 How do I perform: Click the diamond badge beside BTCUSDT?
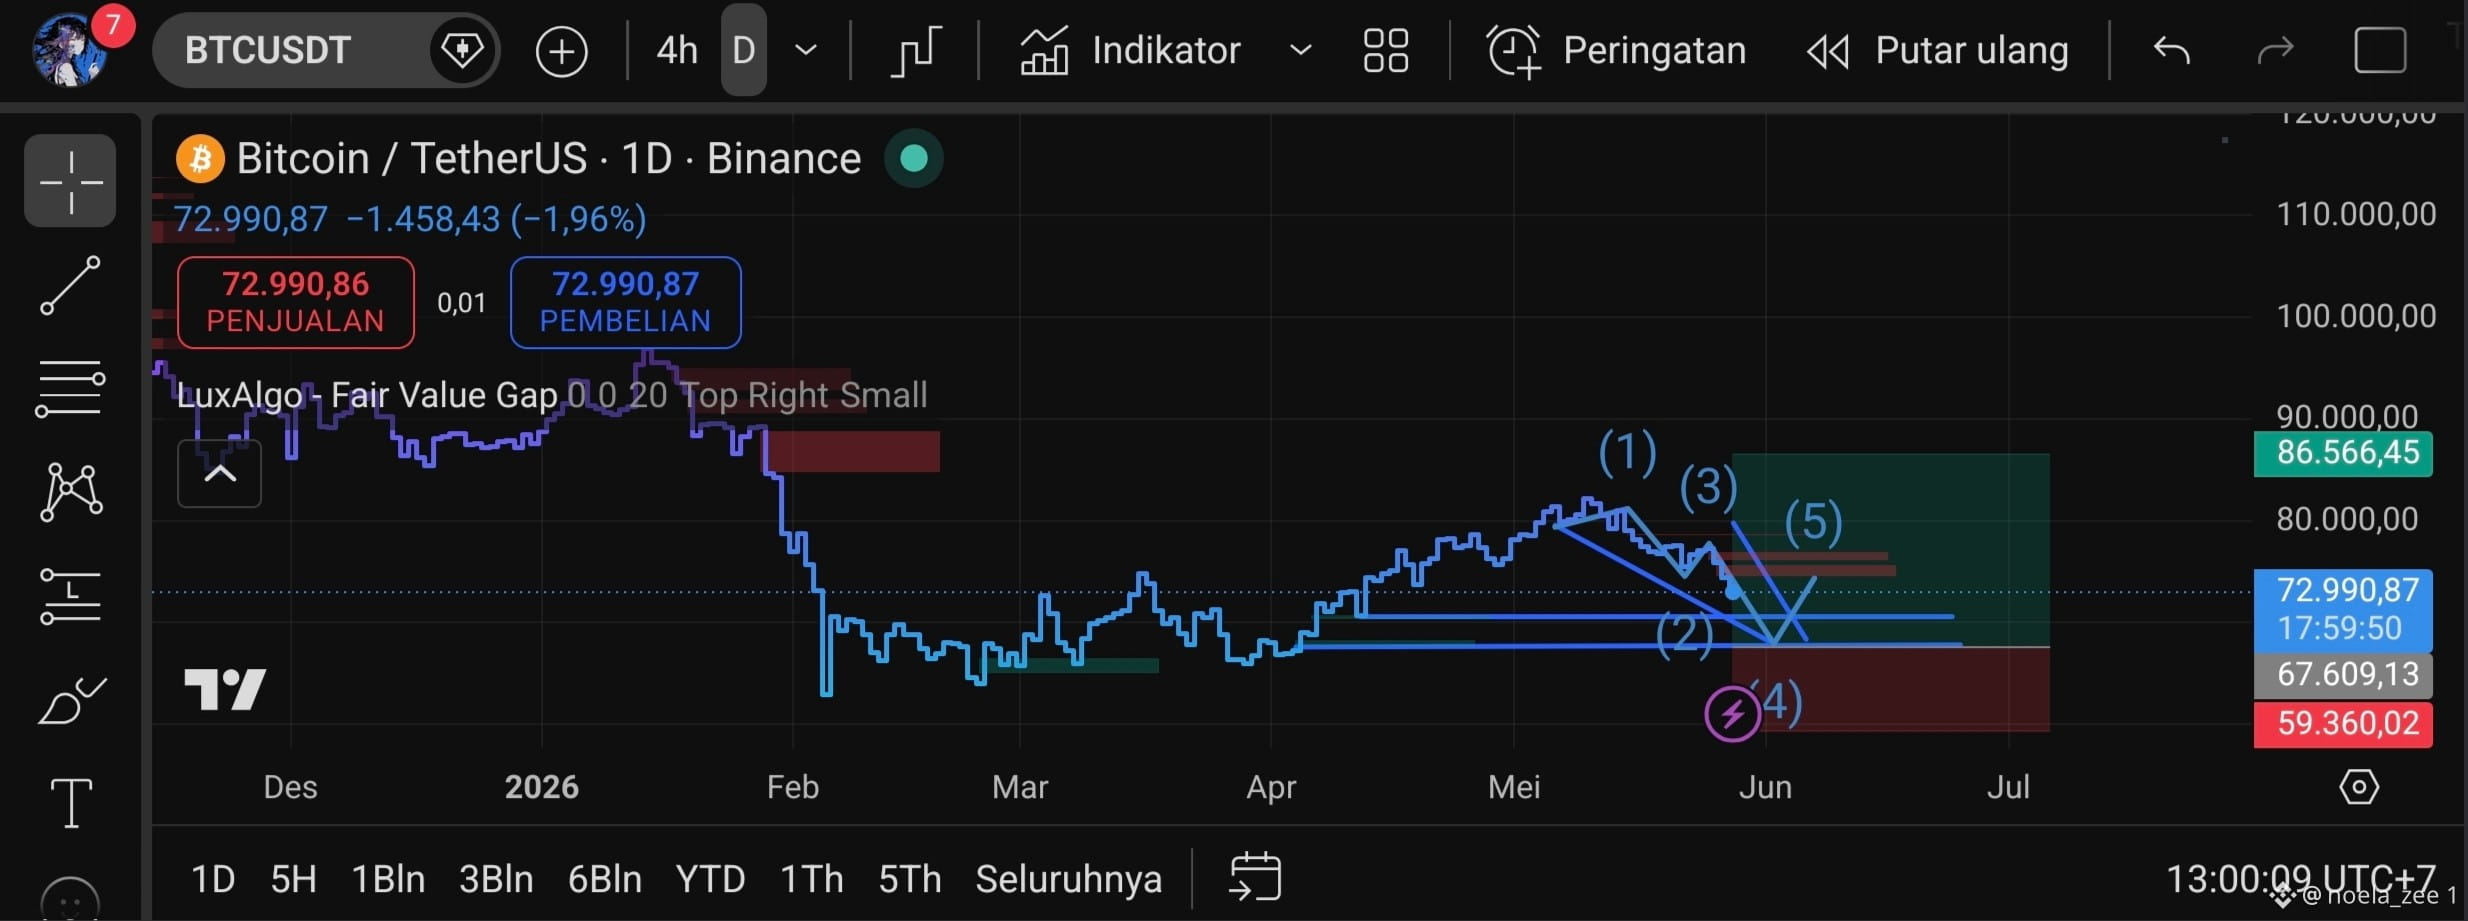coord(462,50)
